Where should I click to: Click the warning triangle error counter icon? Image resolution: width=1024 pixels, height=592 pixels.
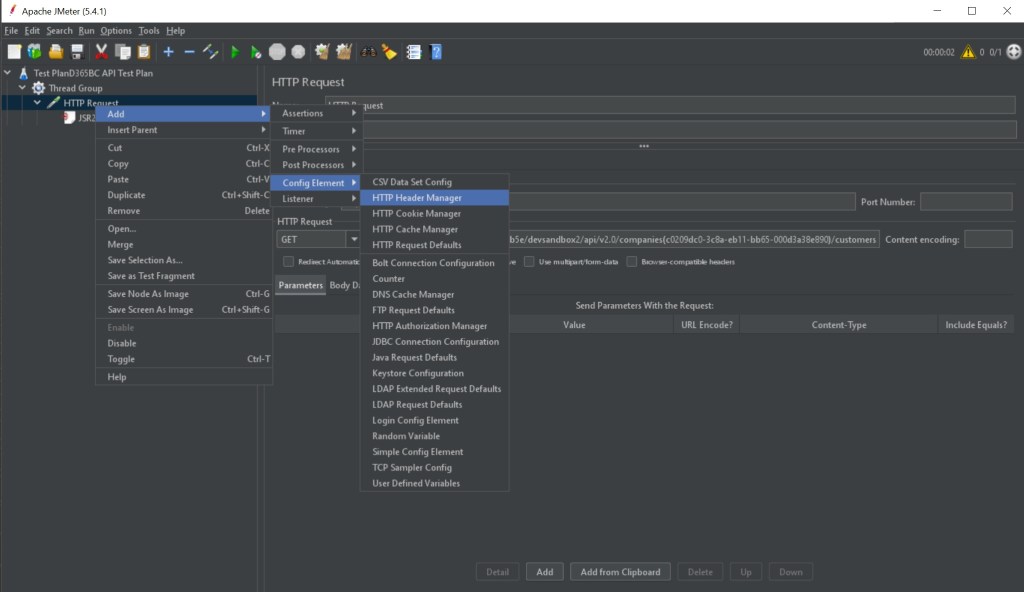(967, 52)
